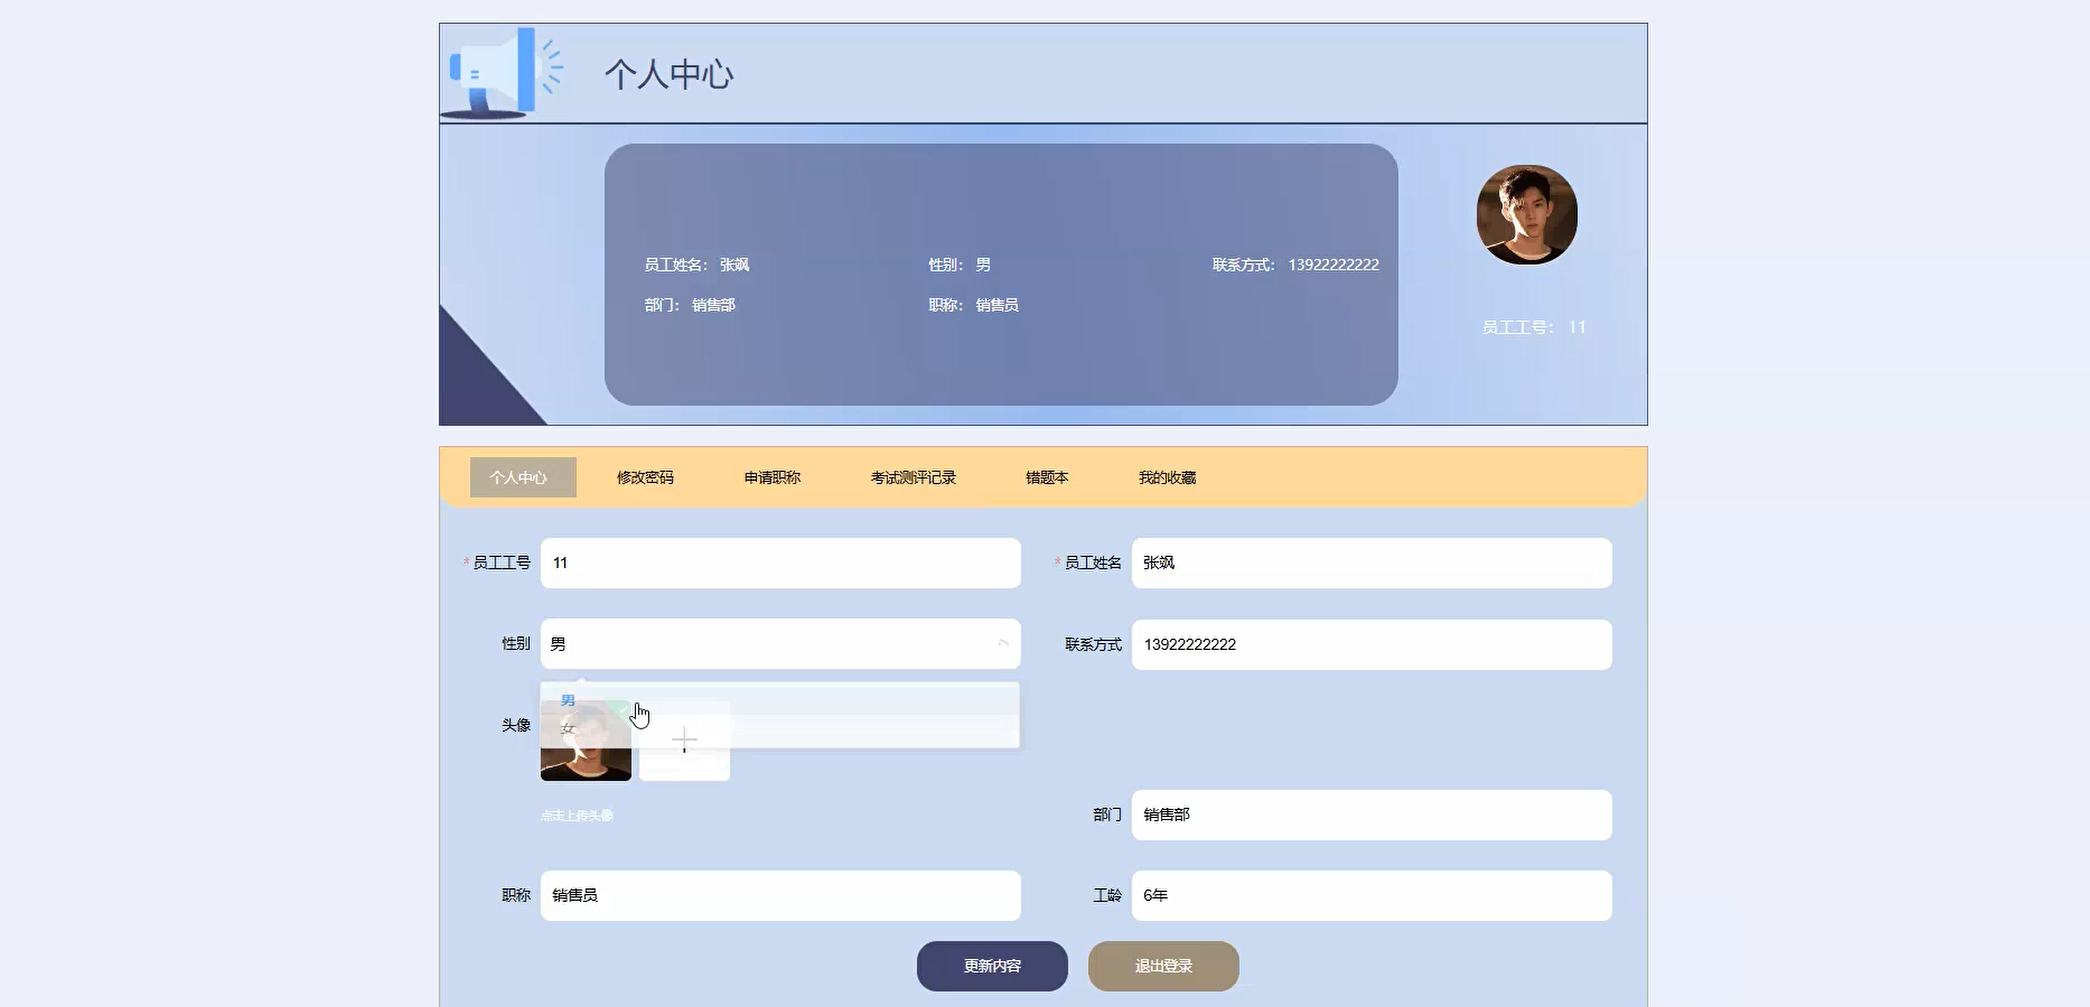Click the 联系方式 phone number field
Image resolution: width=2090 pixels, height=1007 pixels.
point(1370,644)
